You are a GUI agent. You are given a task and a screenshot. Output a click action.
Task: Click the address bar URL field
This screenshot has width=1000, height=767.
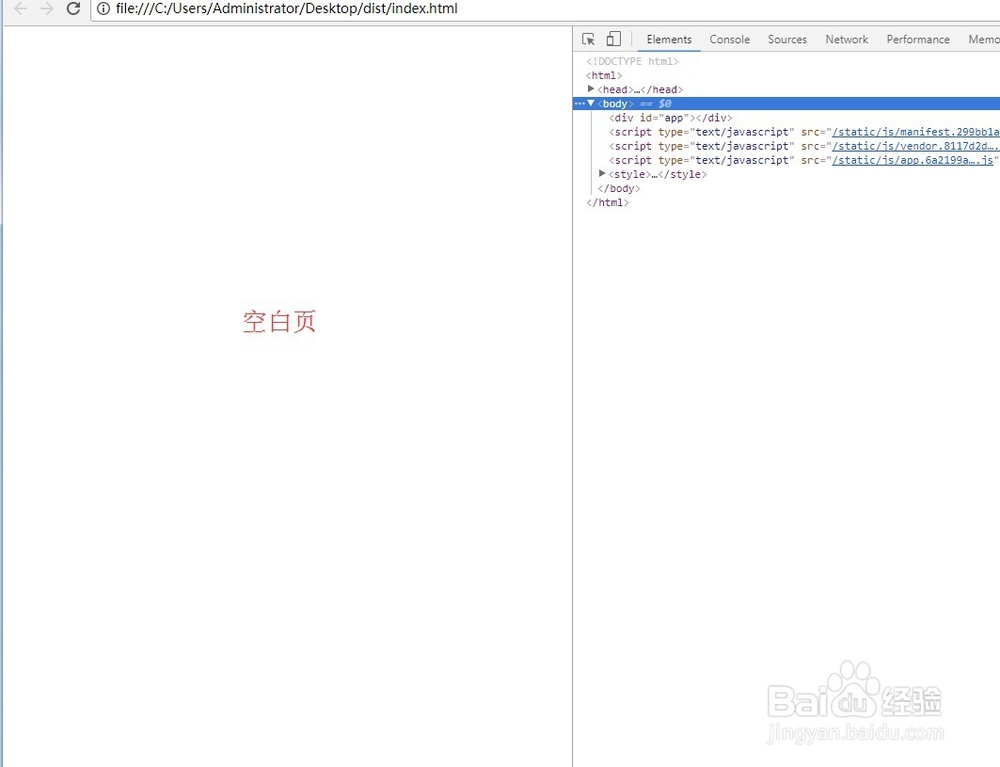pyautogui.click(x=545, y=9)
